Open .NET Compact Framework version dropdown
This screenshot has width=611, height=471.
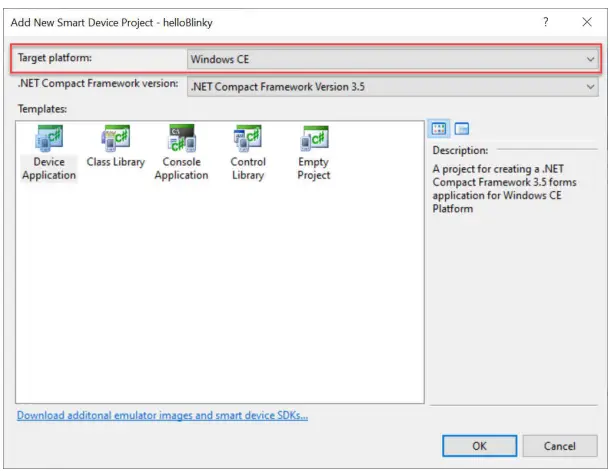pos(392,86)
